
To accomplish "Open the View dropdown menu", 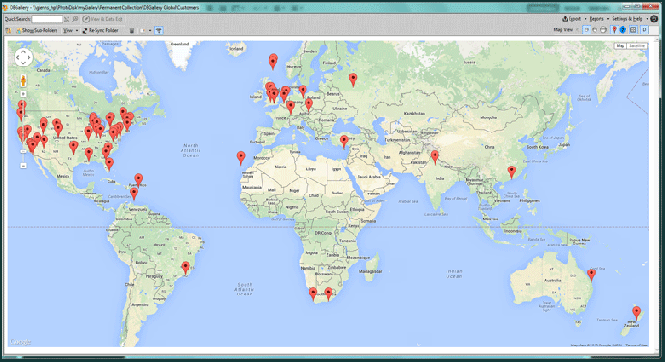I will click(70, 31).
